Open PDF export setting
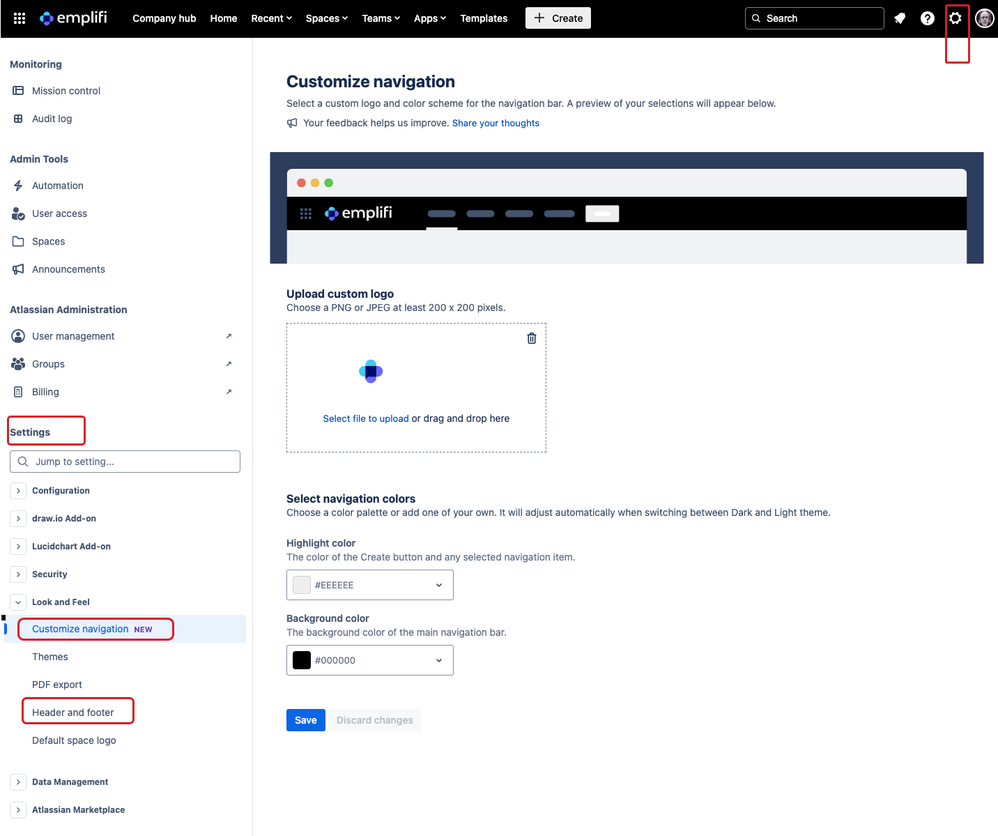This screenshot has width=998, height=836. coord(57,685)
